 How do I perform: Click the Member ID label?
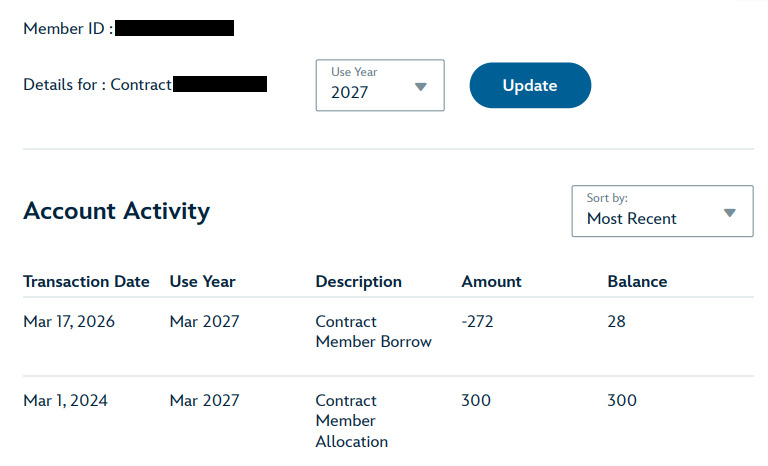pyautogui.click(x=68, y=28)
